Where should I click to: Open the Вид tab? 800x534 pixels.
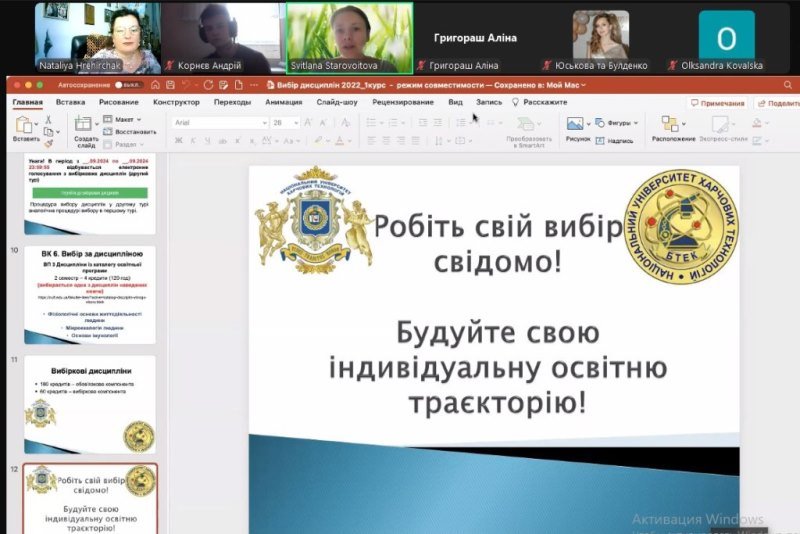click(456, 102)
